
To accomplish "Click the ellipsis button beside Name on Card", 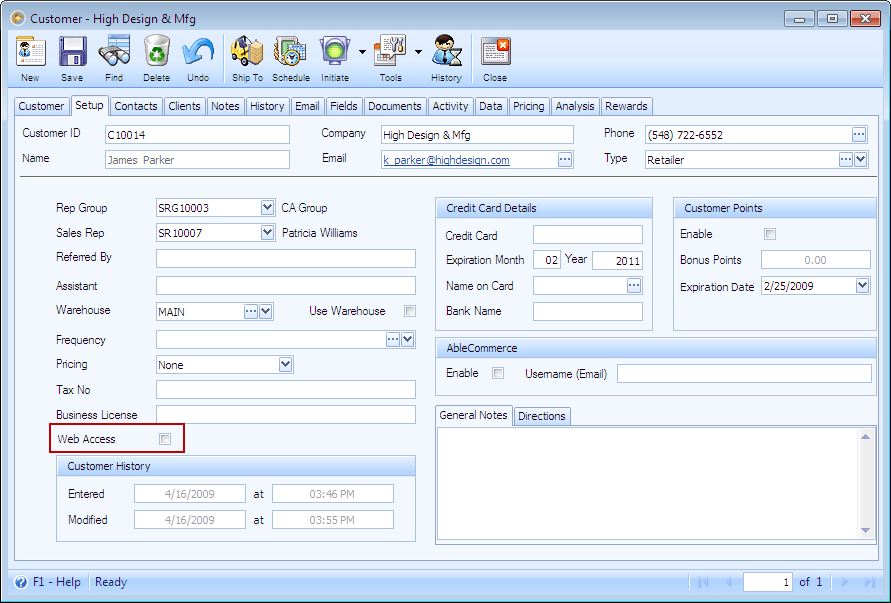I will point(634,285).
